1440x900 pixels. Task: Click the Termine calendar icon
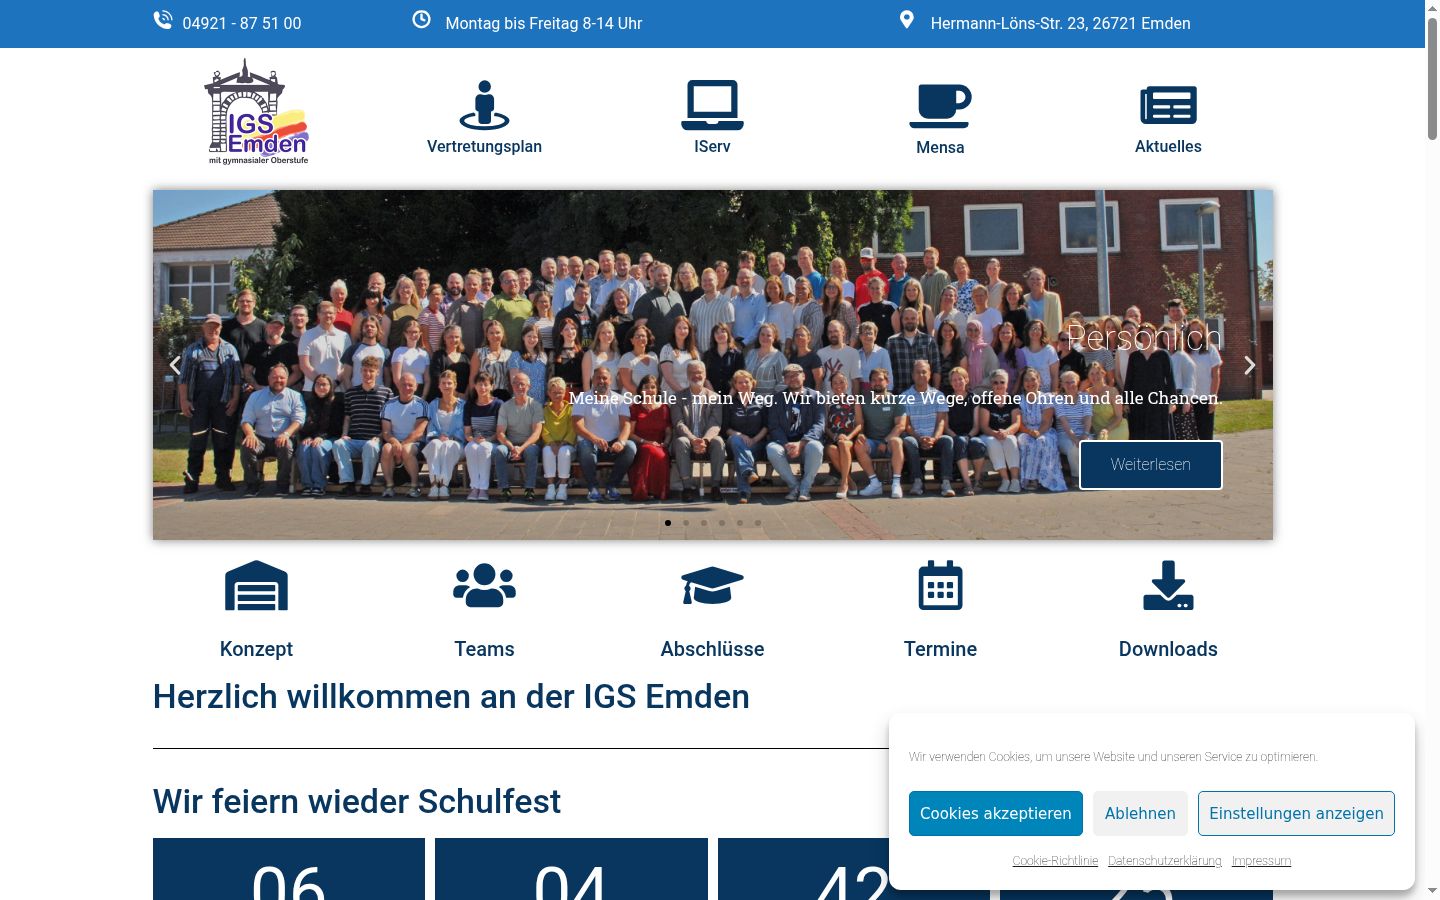940,585
